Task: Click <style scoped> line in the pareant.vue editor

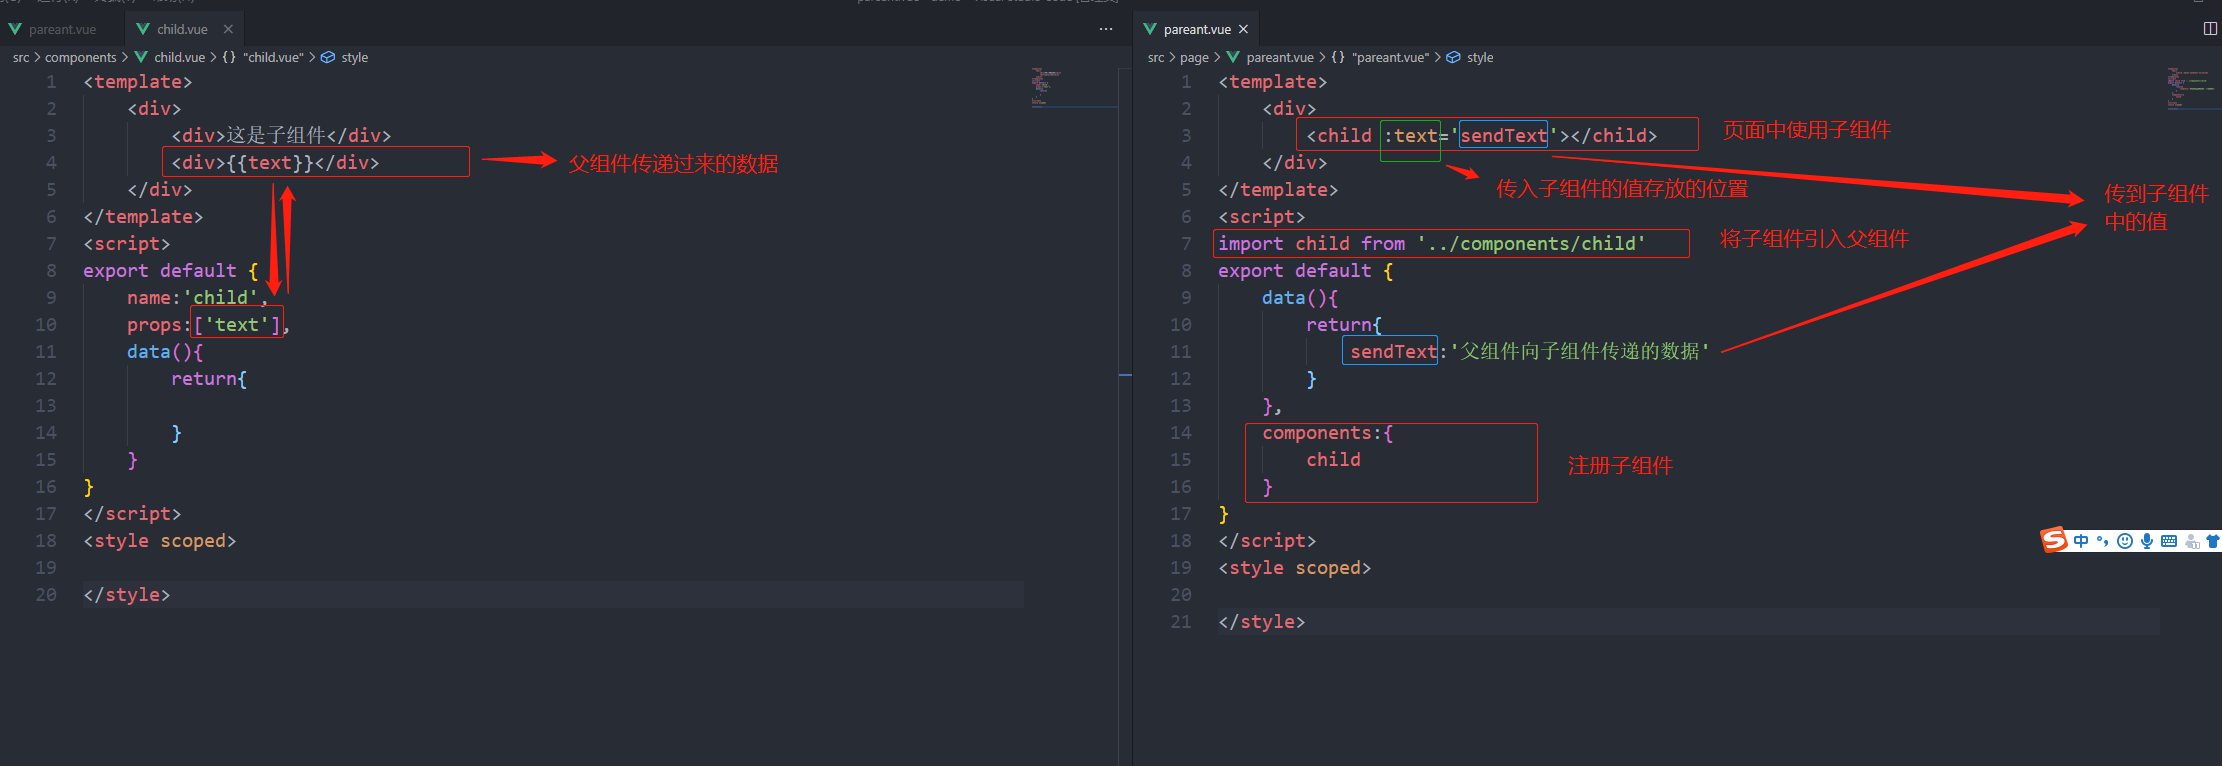Action: (x=1294, y=567)
